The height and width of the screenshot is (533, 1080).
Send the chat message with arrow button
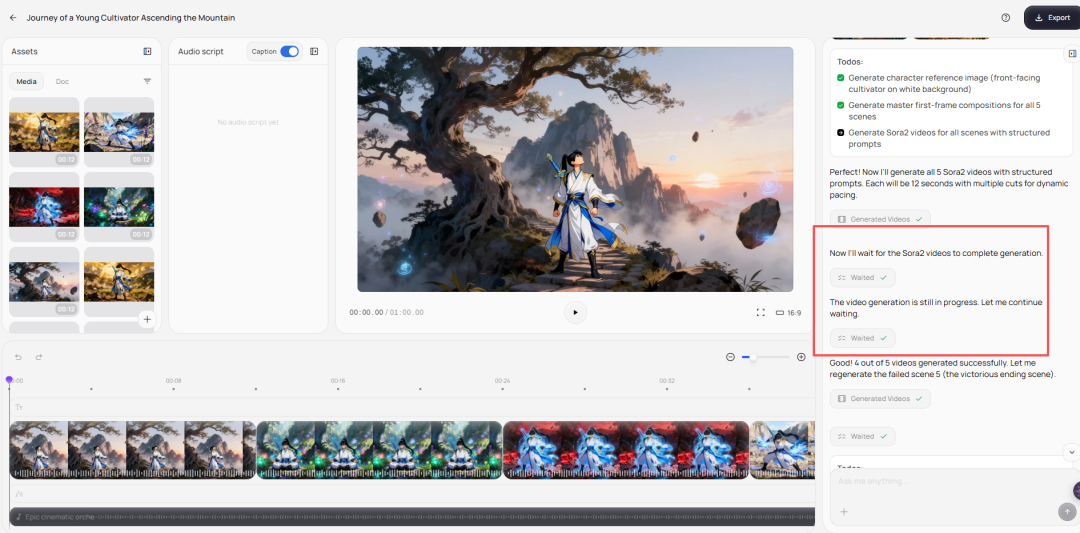click(1066, 512)
